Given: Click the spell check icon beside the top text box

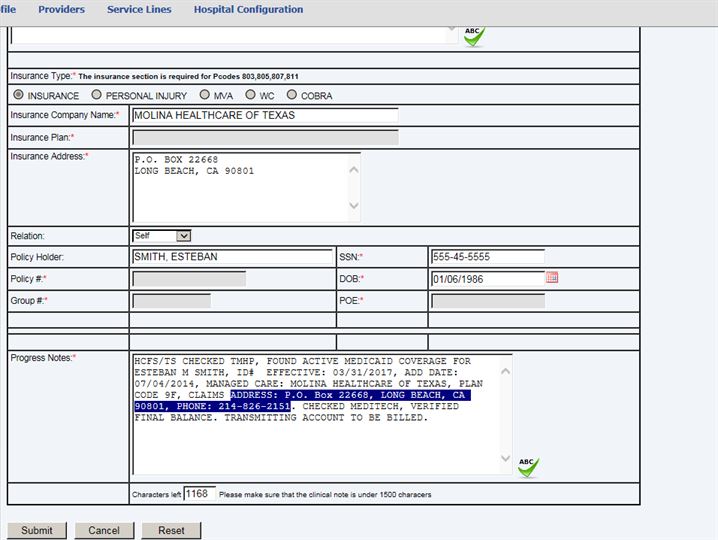Looking at the screenshot, I should click(x=473, y=36).
